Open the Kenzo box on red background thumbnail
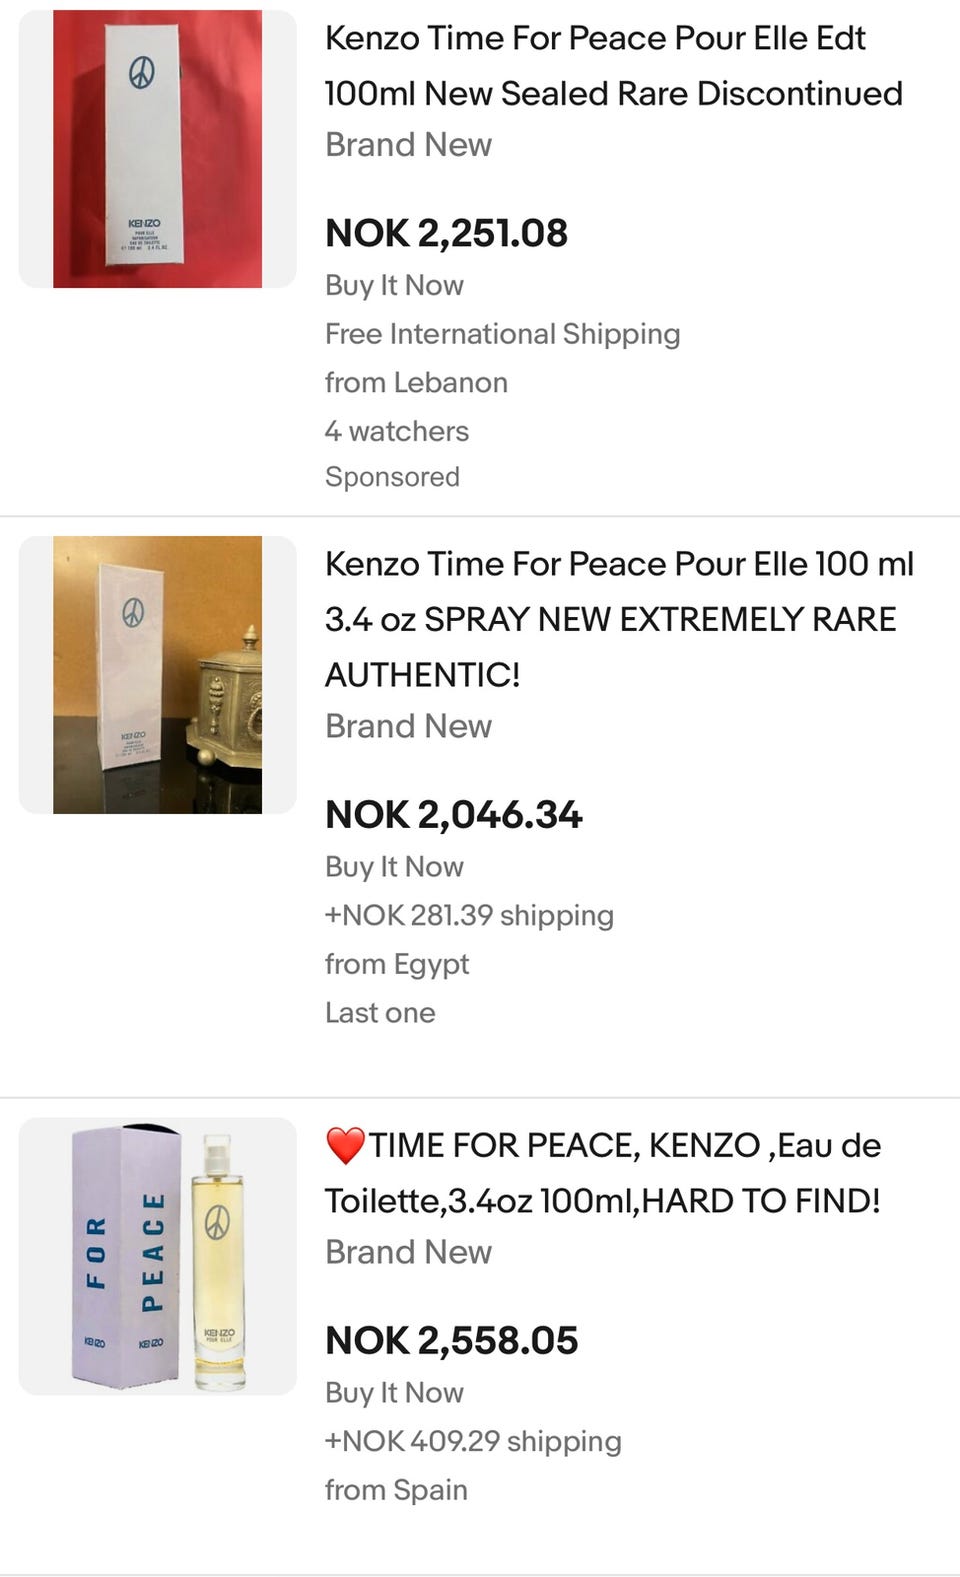The width and height of the screenshot is (960, 1577). (157, 149)
